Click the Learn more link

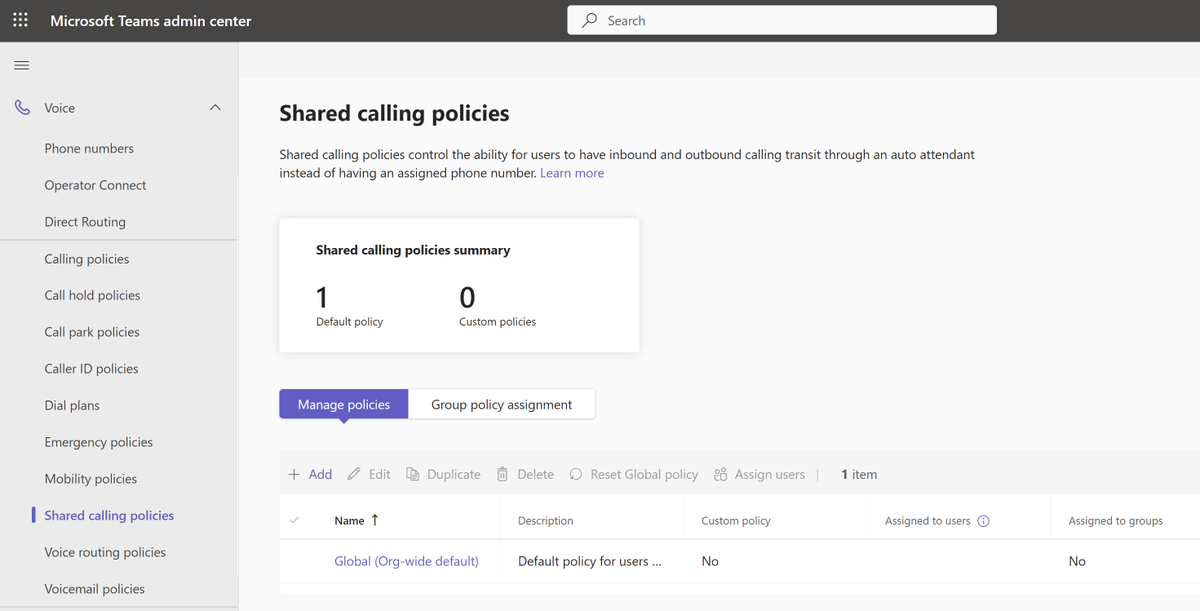(572, 173)
